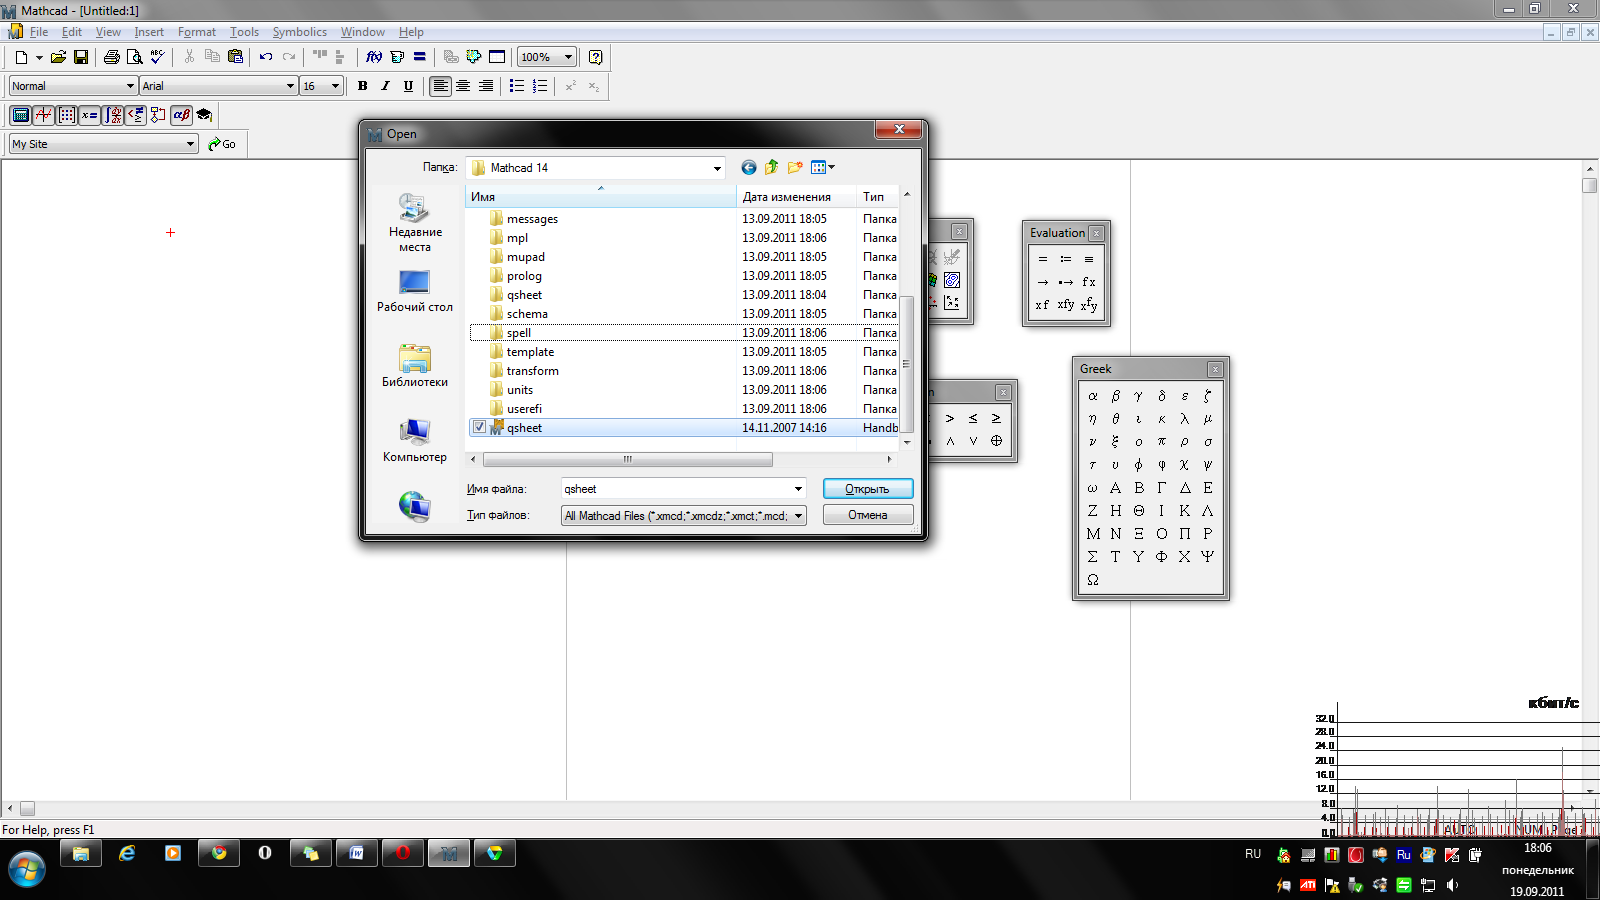Expand the My Site dropdown
Screen dimensions: 1600x900
(x=190, y=144)
